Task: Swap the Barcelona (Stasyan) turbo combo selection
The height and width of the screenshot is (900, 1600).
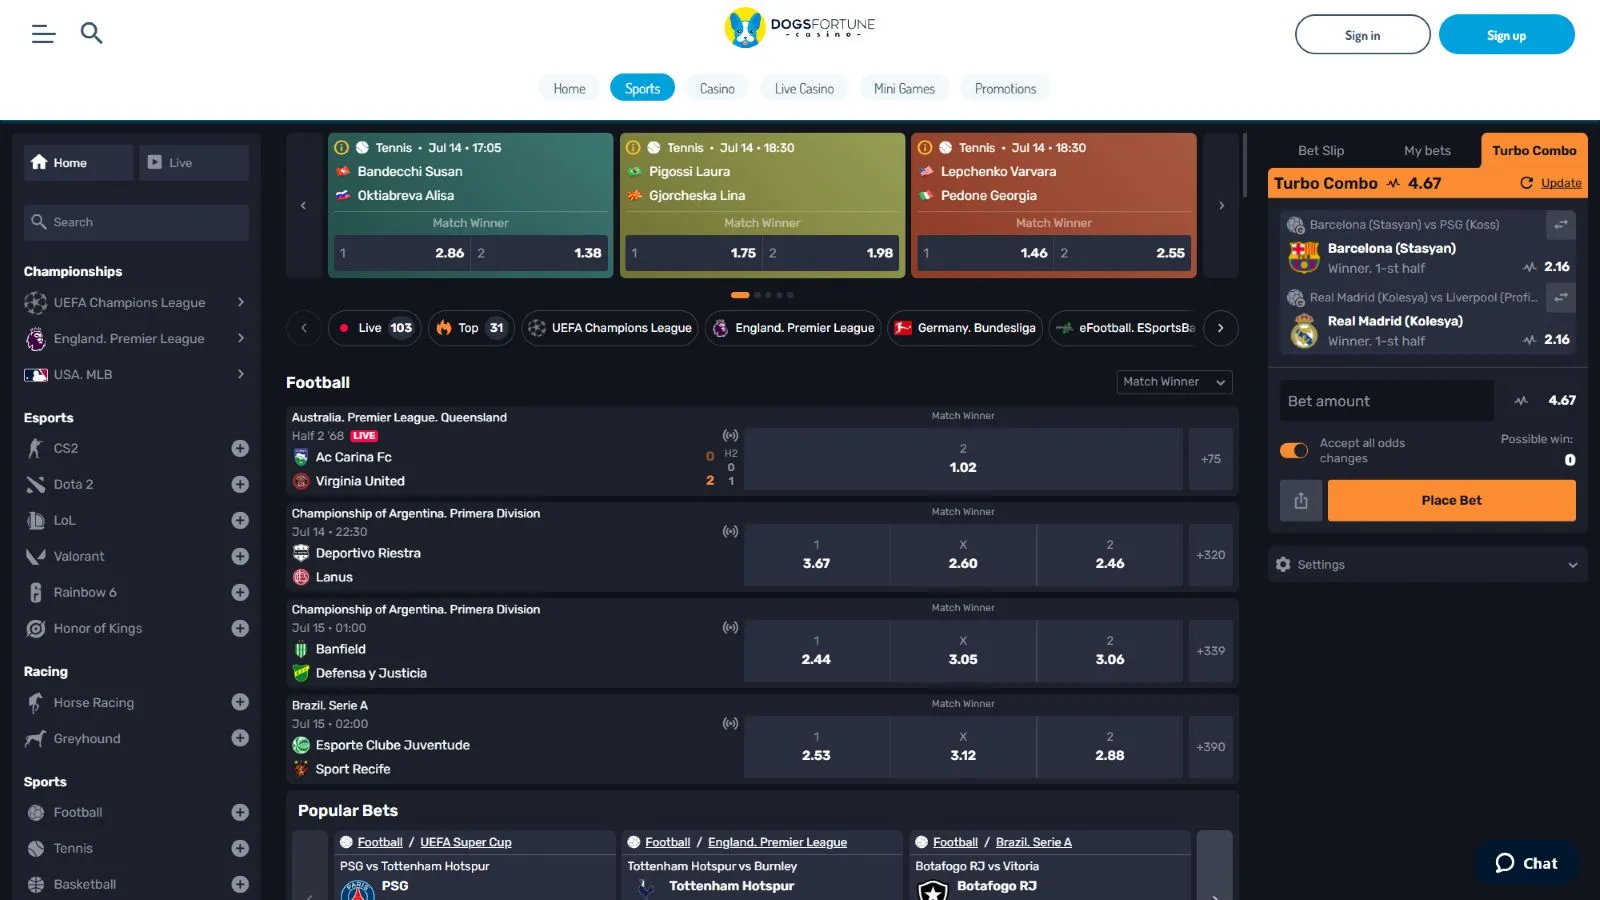Action: pos(1560,225)
